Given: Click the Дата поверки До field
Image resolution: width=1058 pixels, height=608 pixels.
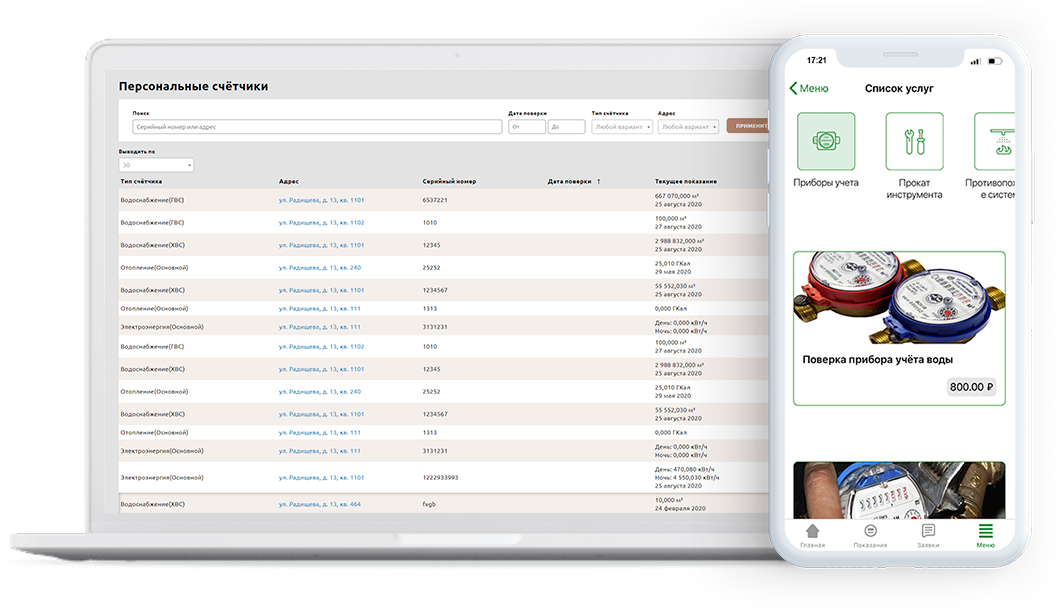Looking at the screenshot, I should (x=566, y=127).
